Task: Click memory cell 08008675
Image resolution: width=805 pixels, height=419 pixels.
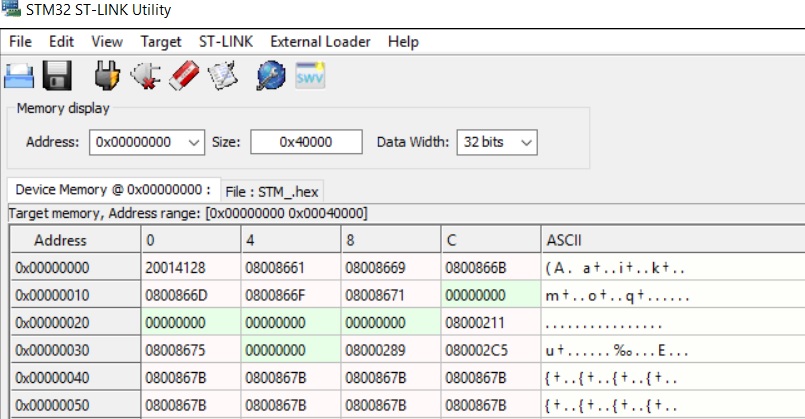Action: click(190, 350)
